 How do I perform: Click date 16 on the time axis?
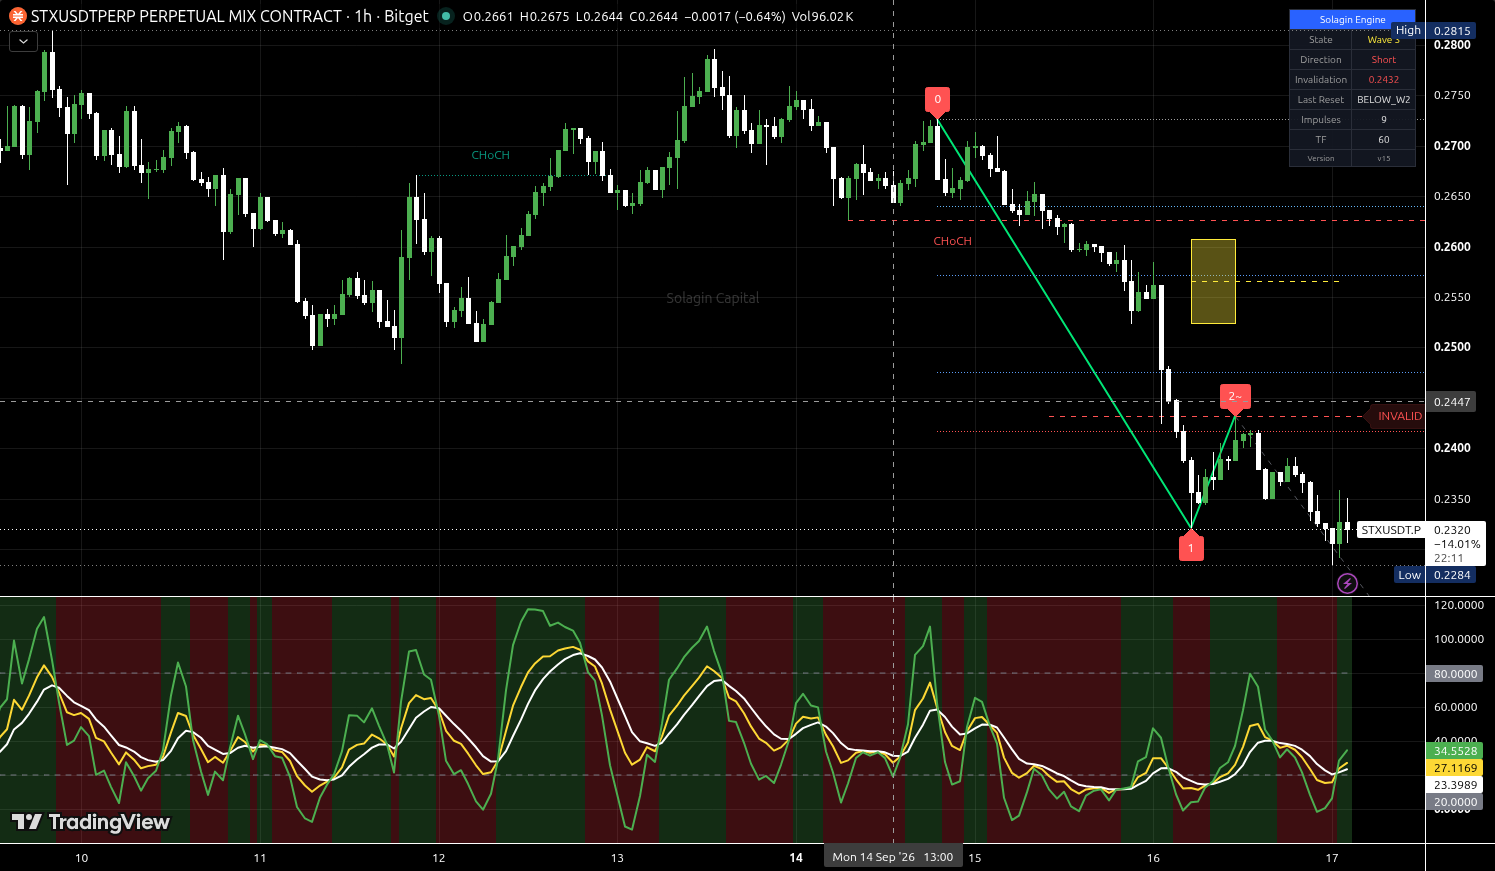(1153, 858)
